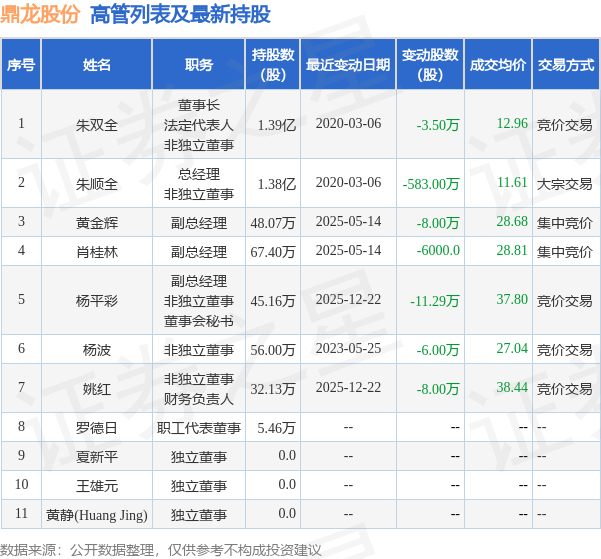Click the average price 37.80
The height and width of the screenshot is (559, 601).
click(512, 299)
